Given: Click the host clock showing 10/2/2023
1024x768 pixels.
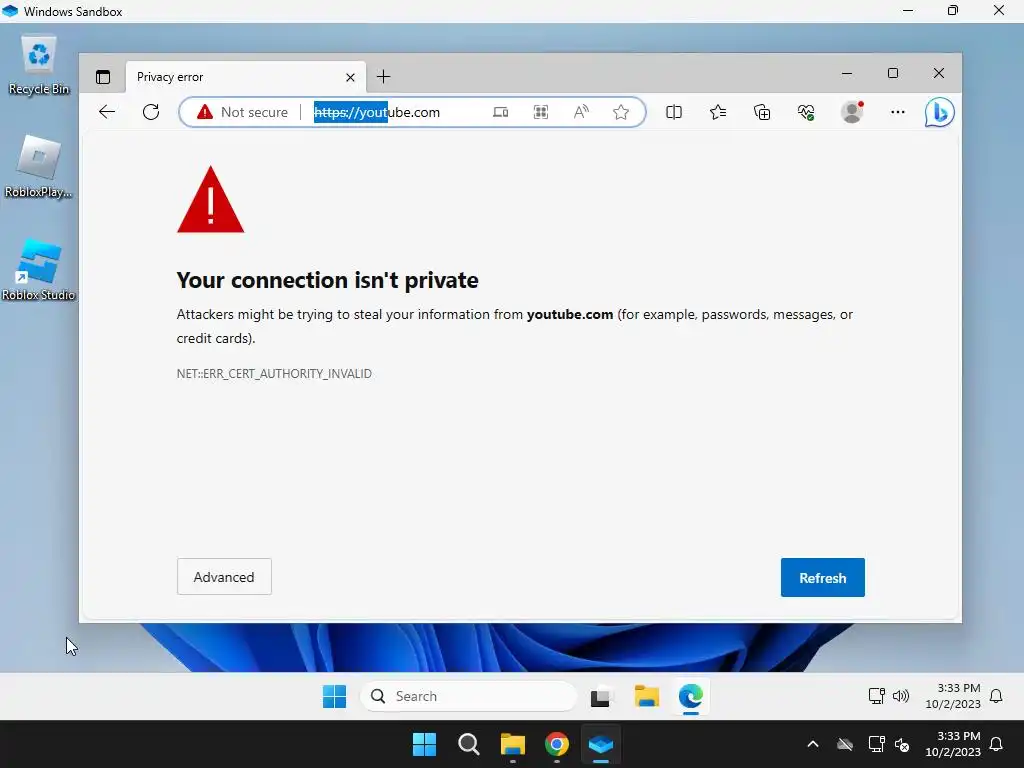Looking at the screenshot, I should click(x=953, y=744).
